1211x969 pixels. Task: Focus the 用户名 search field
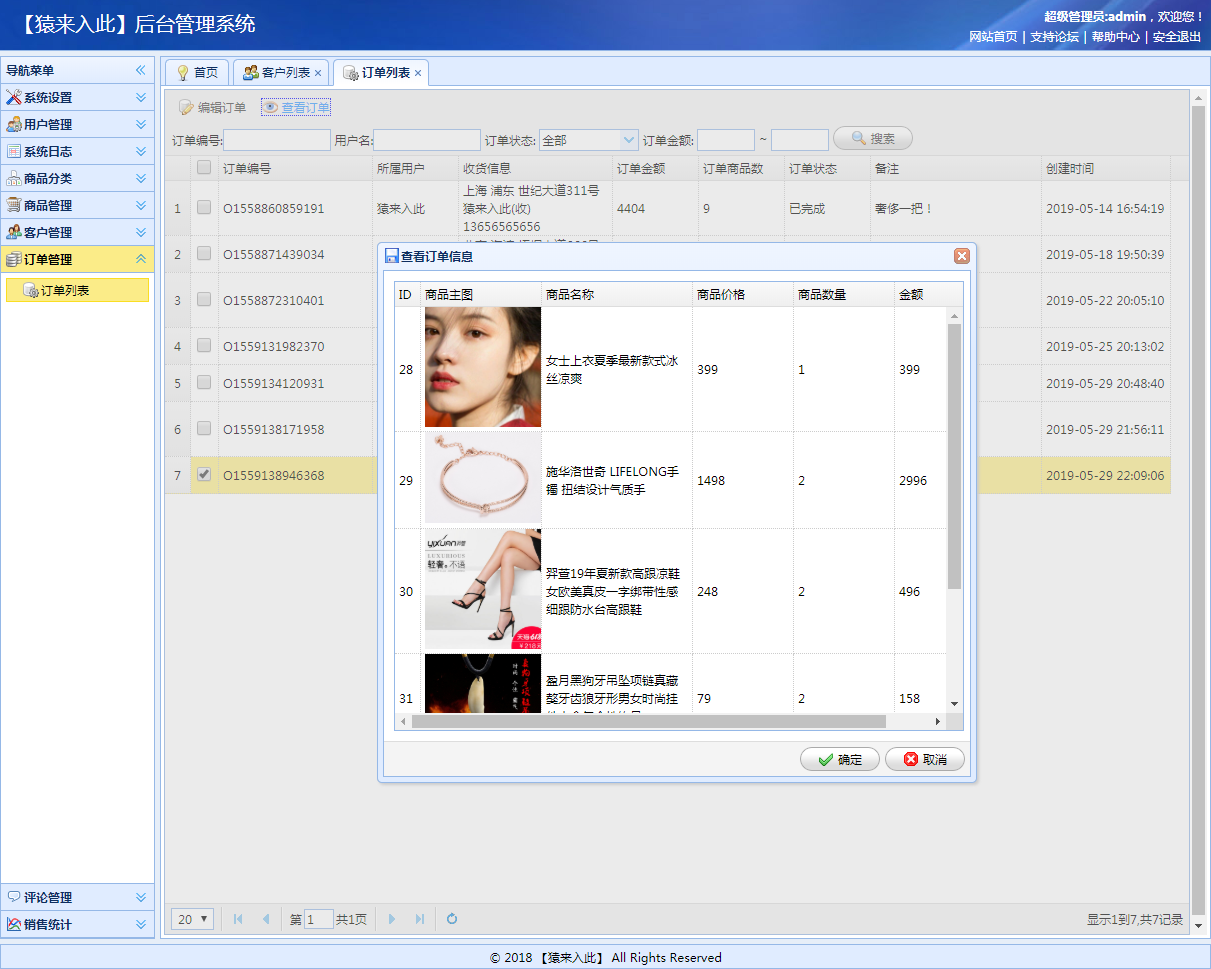pyautogui.click(x=427, y=140)
